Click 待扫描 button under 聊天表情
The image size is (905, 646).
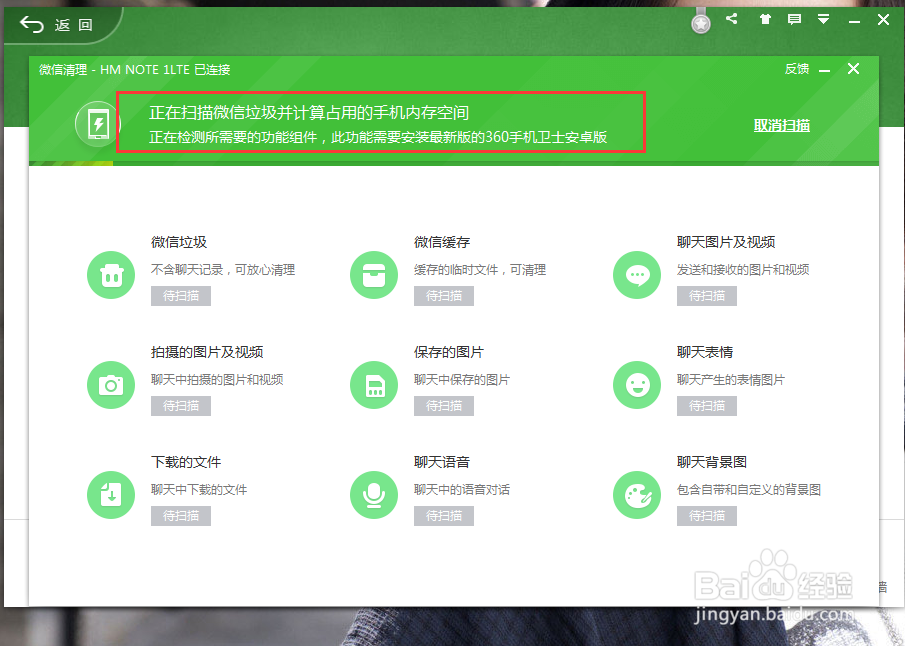(707, 406)
